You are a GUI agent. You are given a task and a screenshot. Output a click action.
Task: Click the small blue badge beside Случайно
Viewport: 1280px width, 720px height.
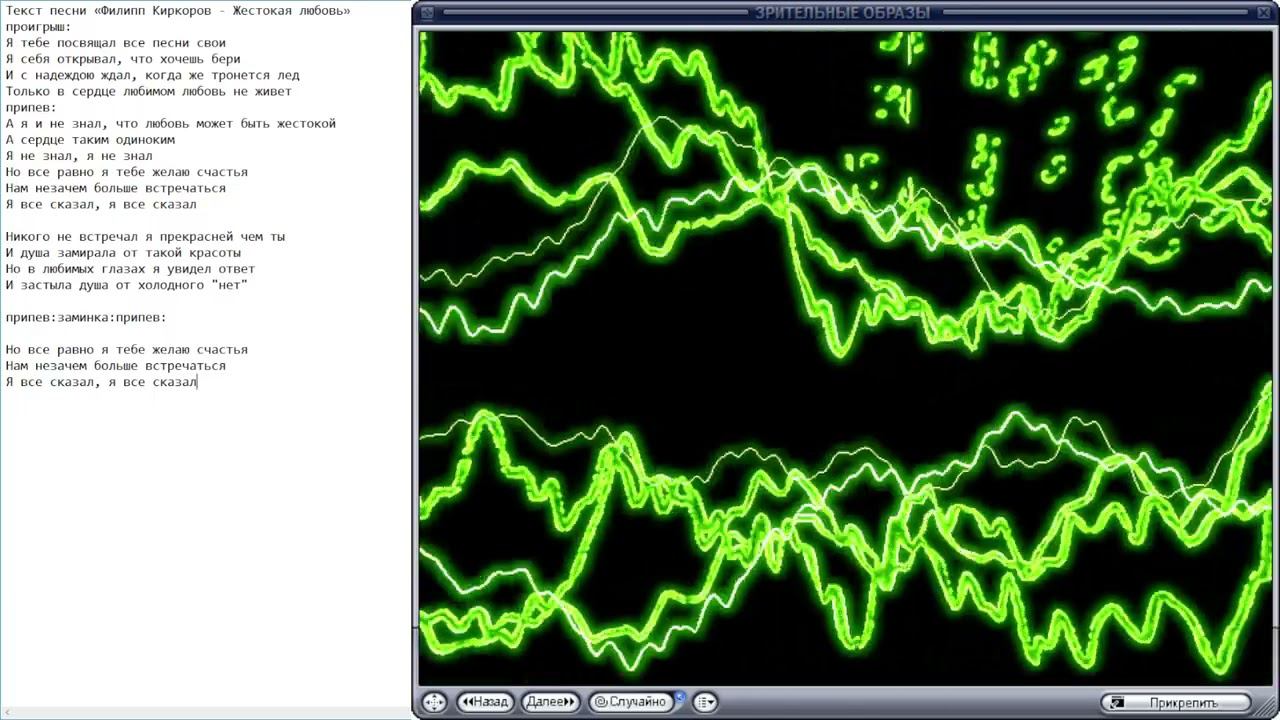tap(680, 696)
